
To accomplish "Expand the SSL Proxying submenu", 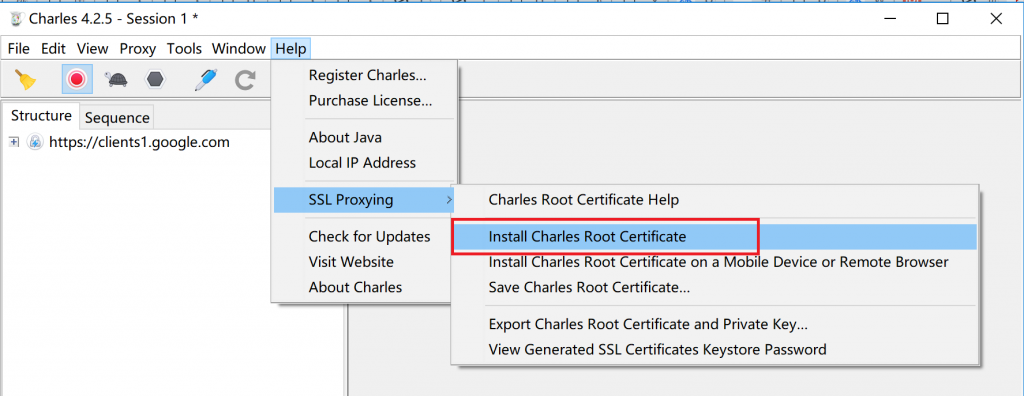I will pyautogui.click(x=364, y=200).
